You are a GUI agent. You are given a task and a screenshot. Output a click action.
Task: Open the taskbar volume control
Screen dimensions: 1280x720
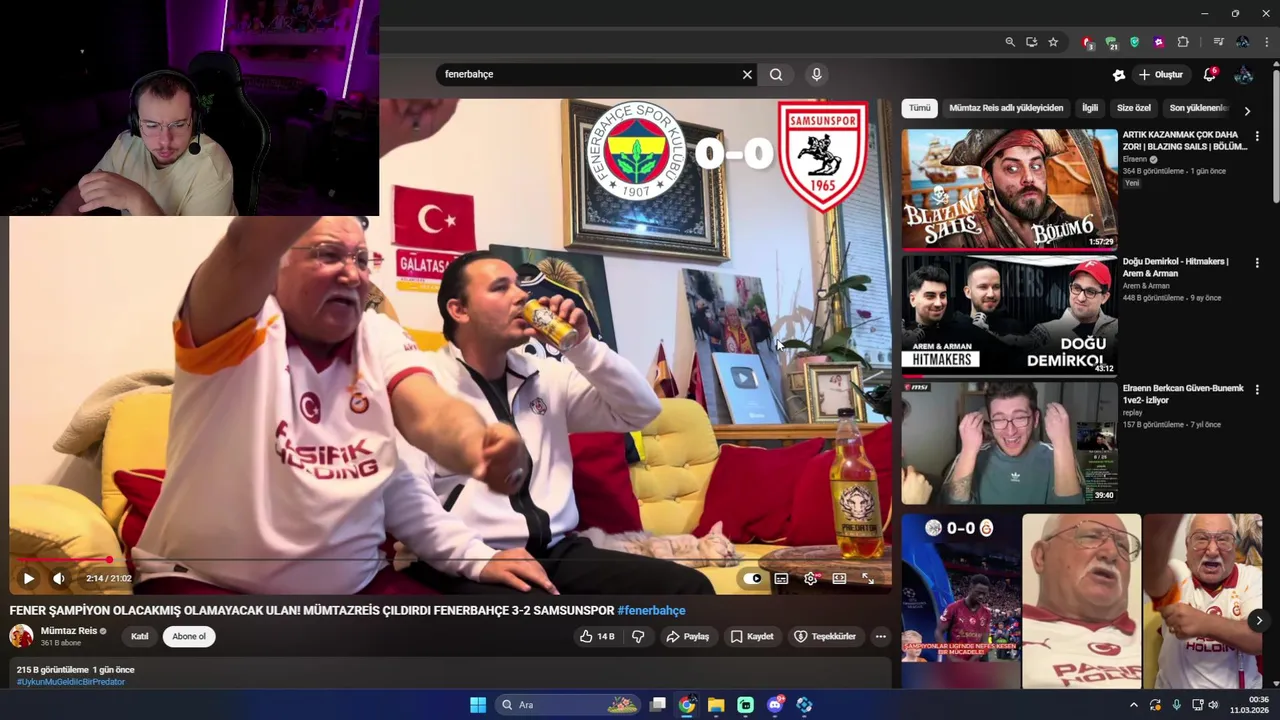(1213, 705)
